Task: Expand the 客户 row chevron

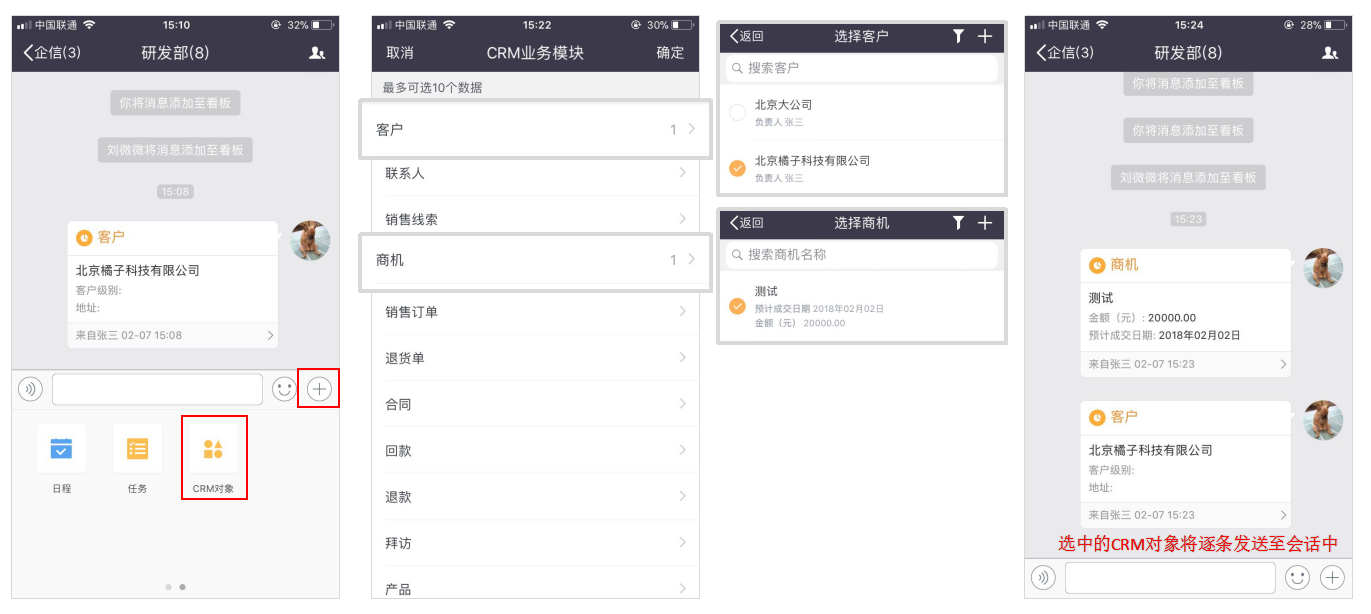Action: pos(691,129)
